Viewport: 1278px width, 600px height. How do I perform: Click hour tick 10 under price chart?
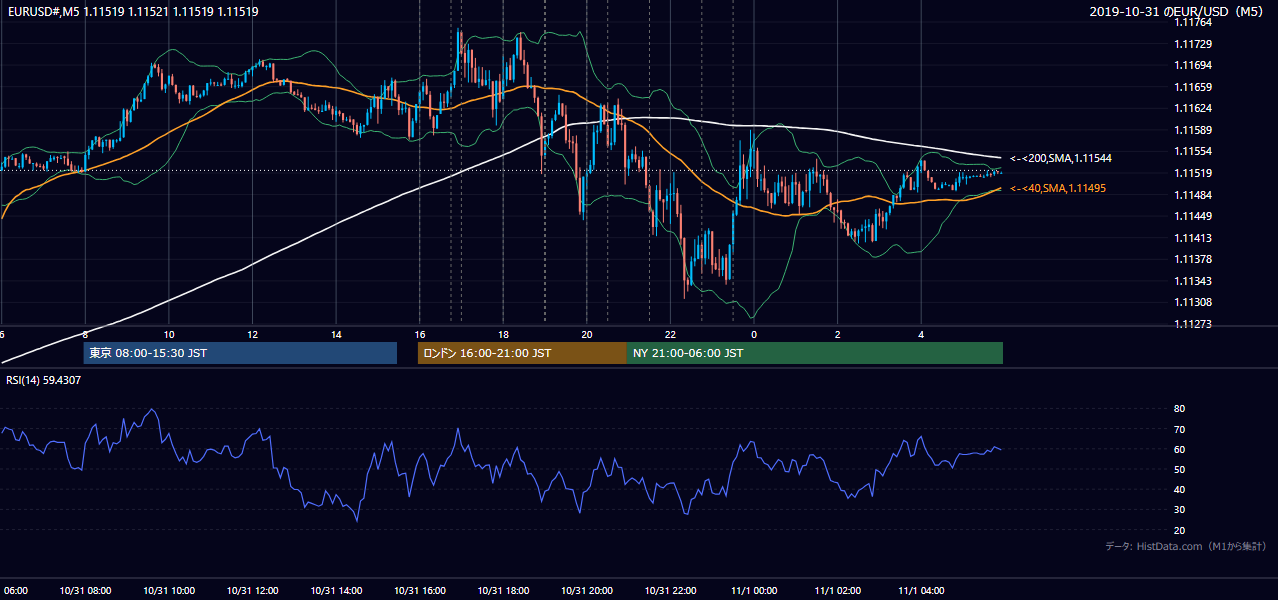pyautogui.click(x=169, y=335)
